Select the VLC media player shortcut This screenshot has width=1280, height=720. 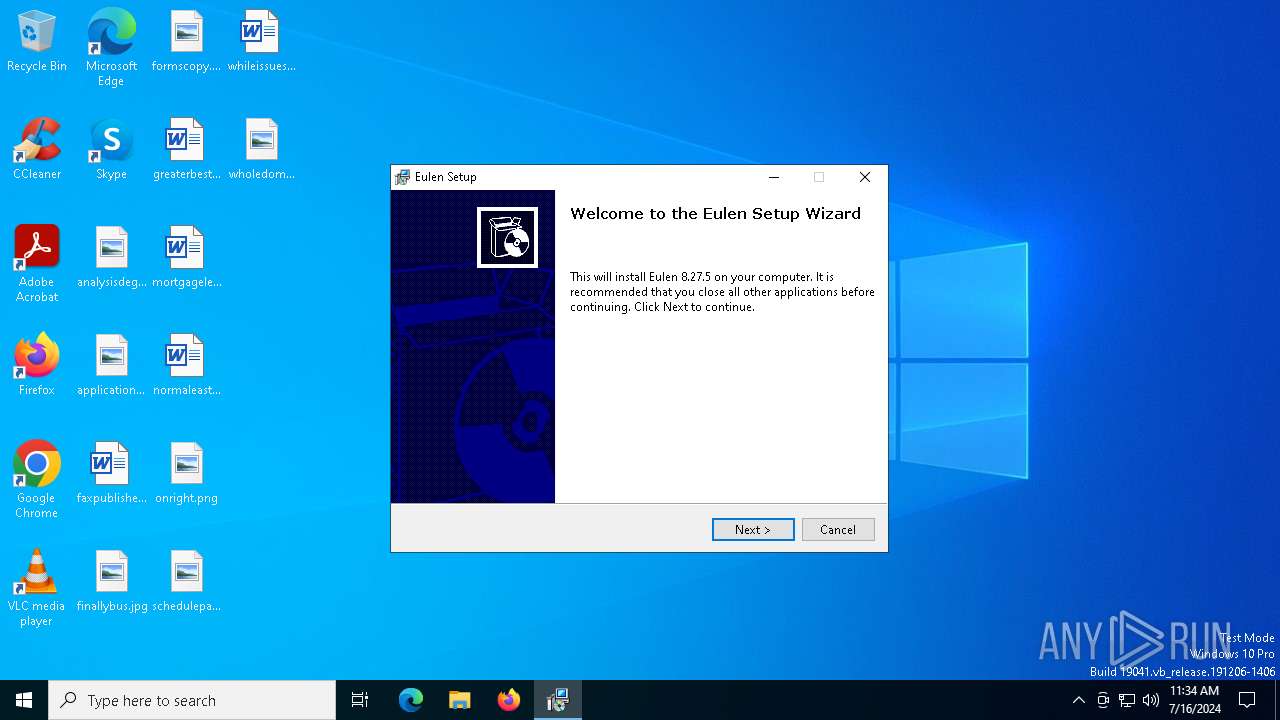(x=37, y=588)
